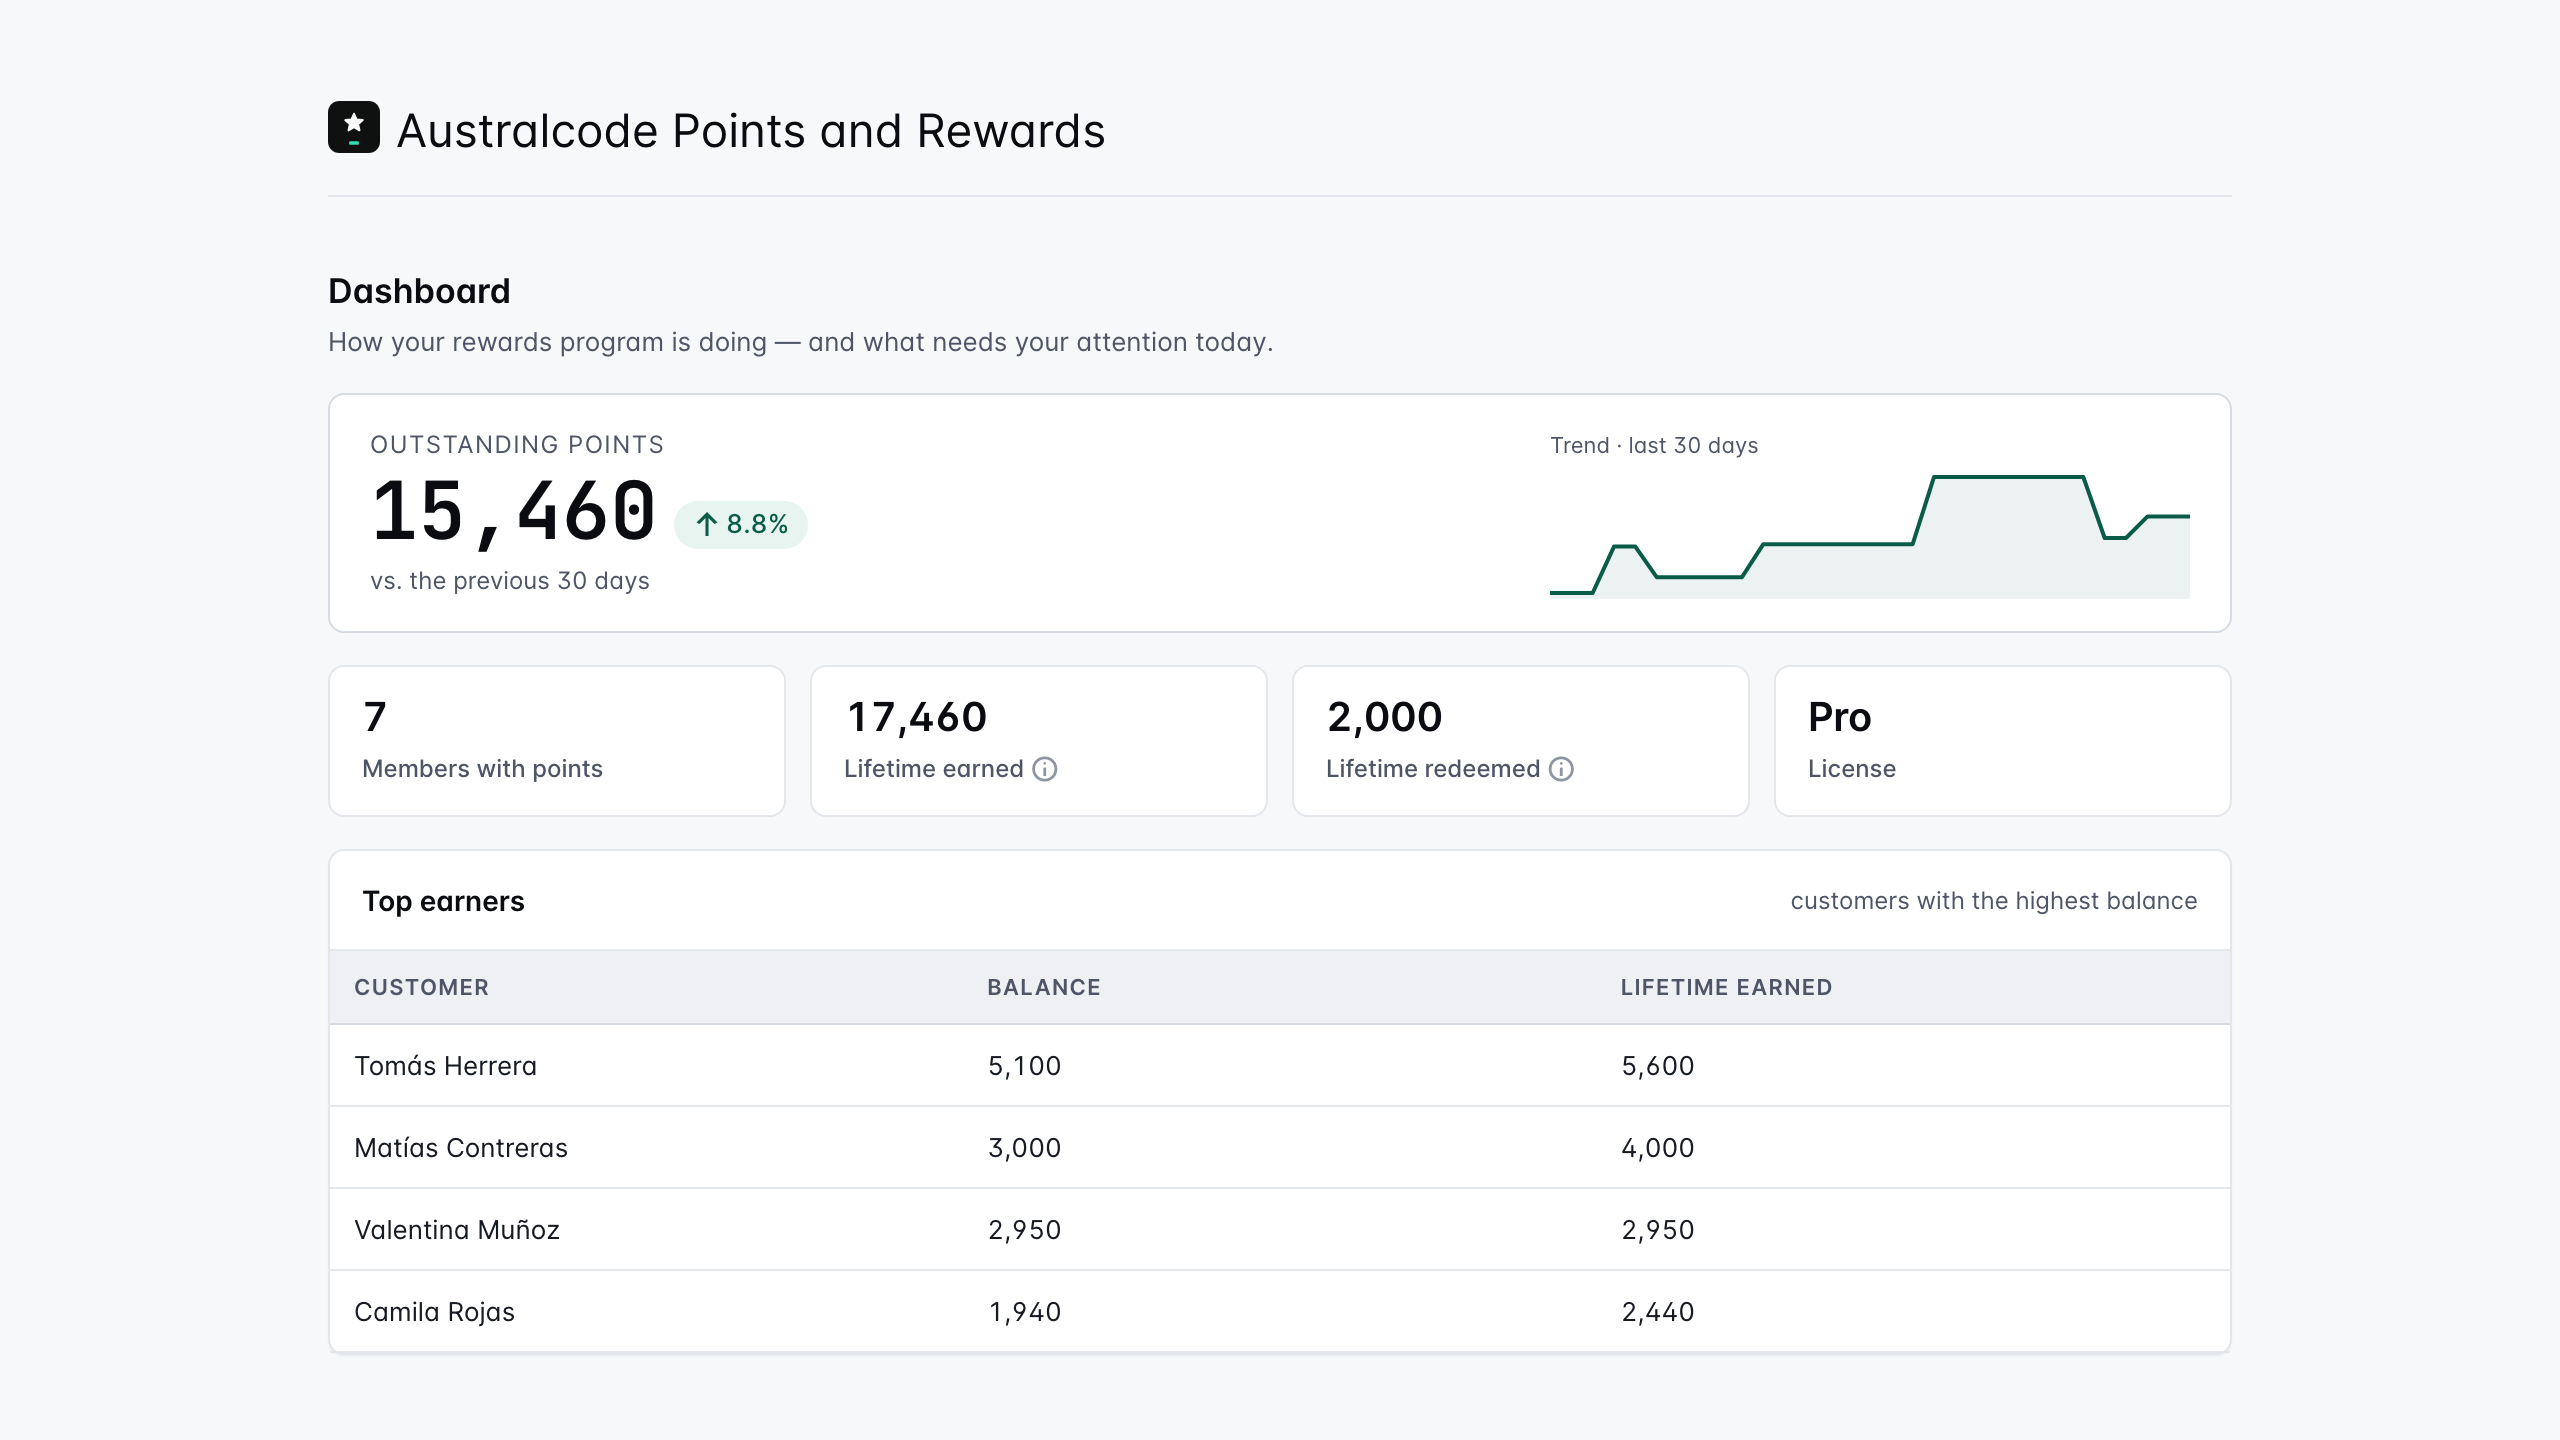Click the OUTSTANDING POINTS label
2560x1440 pixels.
pos(517,444)
